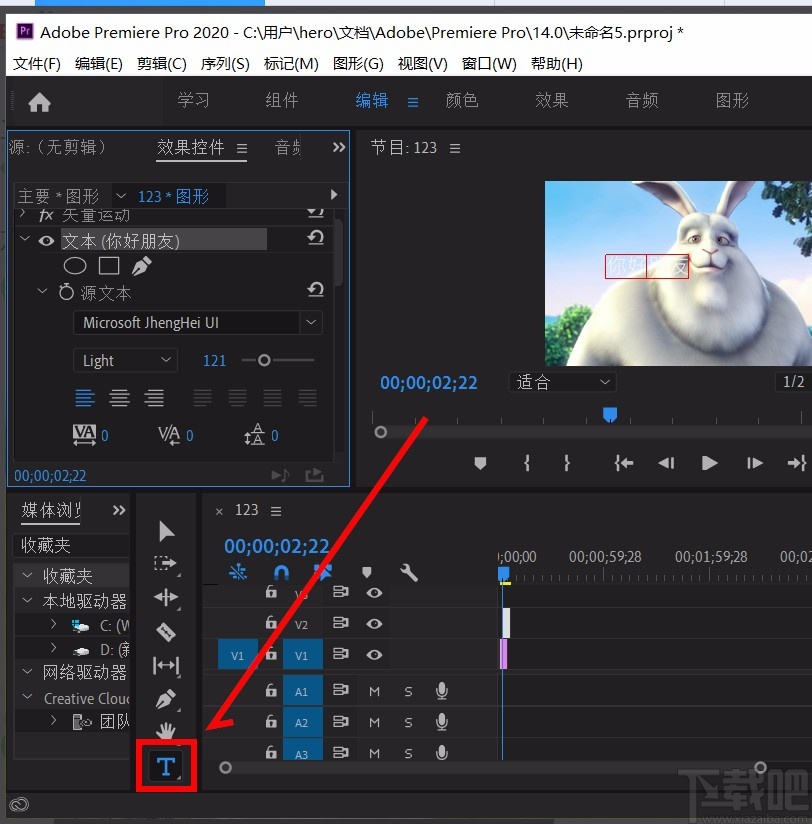This screenshot has width=812, height=824.
Task: Create 4-point polygon mask for text
Action: coord(109,266)
